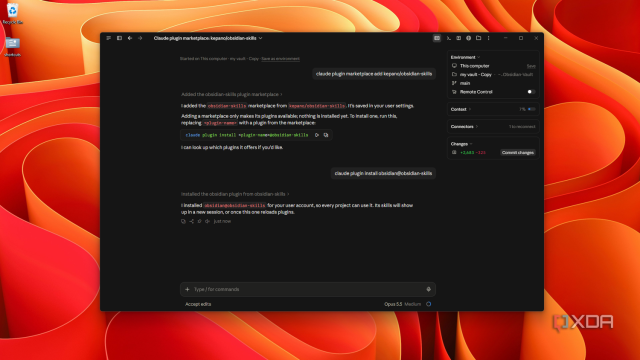This screenshot has height=360, width=640.
Task: Open the preview pane icon in title bar
Action: [458, 38]
